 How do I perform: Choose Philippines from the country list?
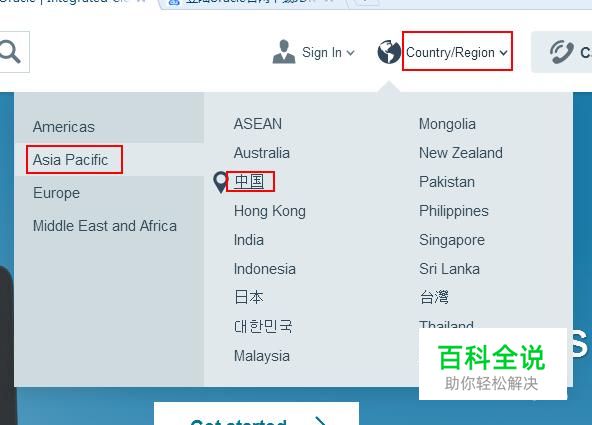click(x=454, y=211)
